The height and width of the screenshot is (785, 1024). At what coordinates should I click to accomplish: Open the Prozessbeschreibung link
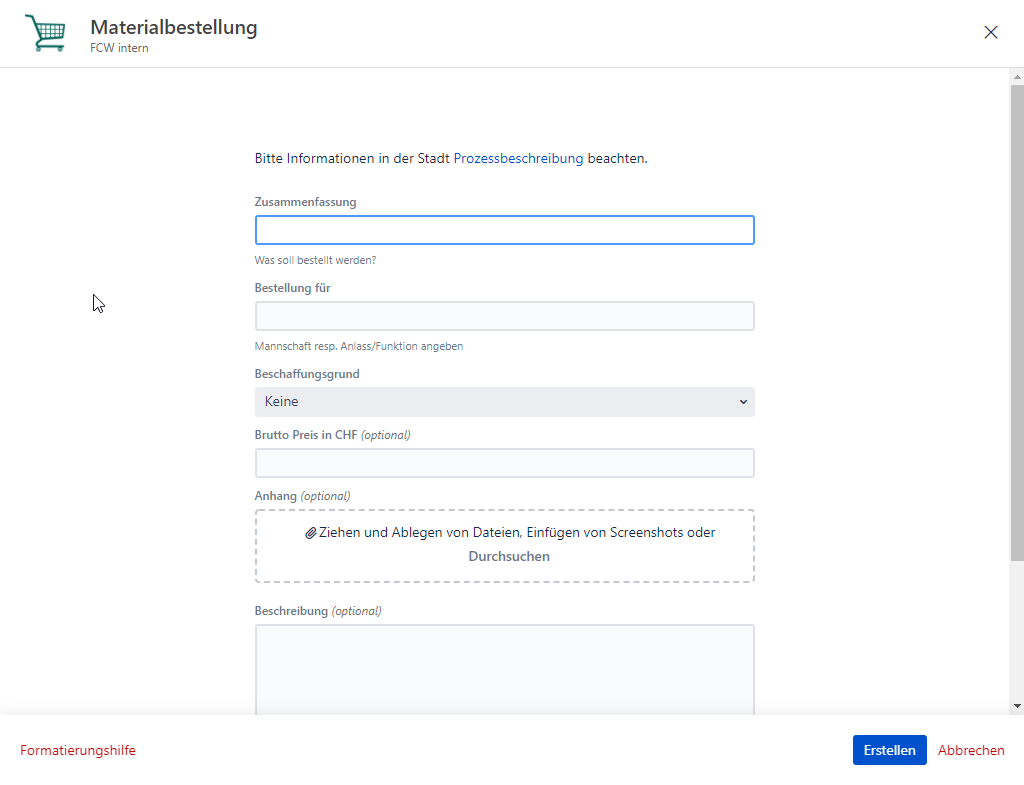(518, 158)
